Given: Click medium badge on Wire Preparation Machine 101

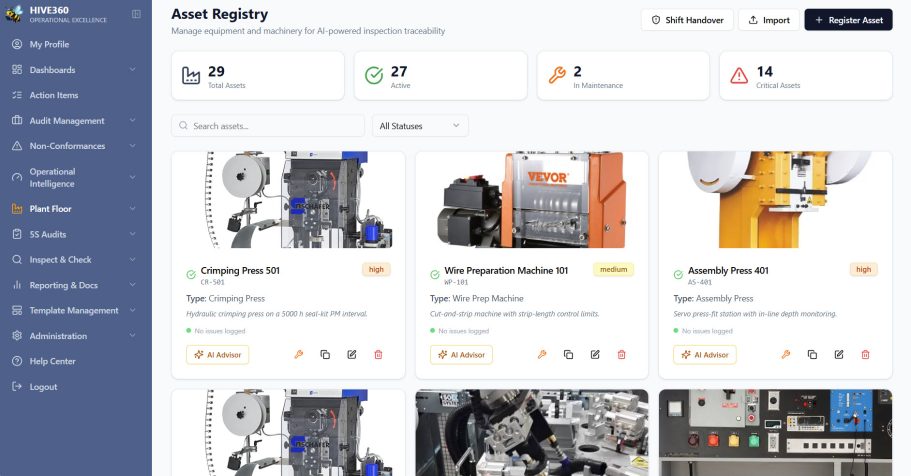Looking at the screenshot, I should tap(614, 270).
